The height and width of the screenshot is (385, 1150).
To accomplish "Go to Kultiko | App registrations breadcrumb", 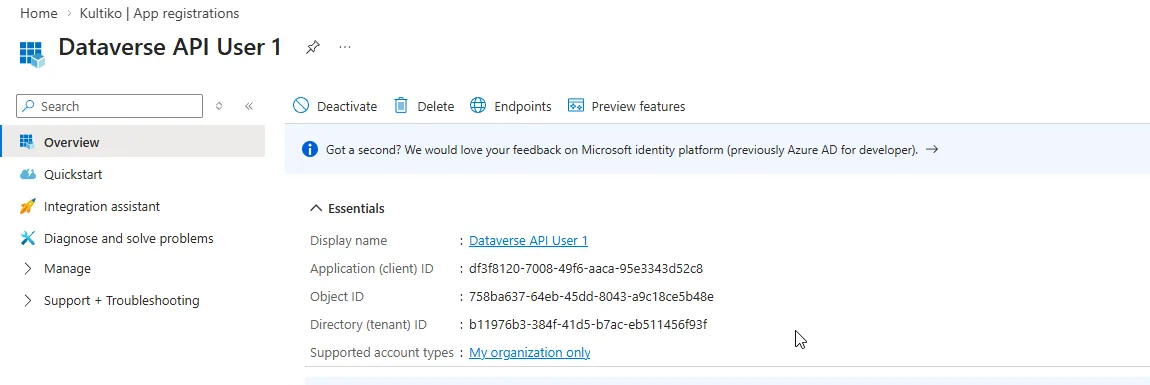I will 159,13.
